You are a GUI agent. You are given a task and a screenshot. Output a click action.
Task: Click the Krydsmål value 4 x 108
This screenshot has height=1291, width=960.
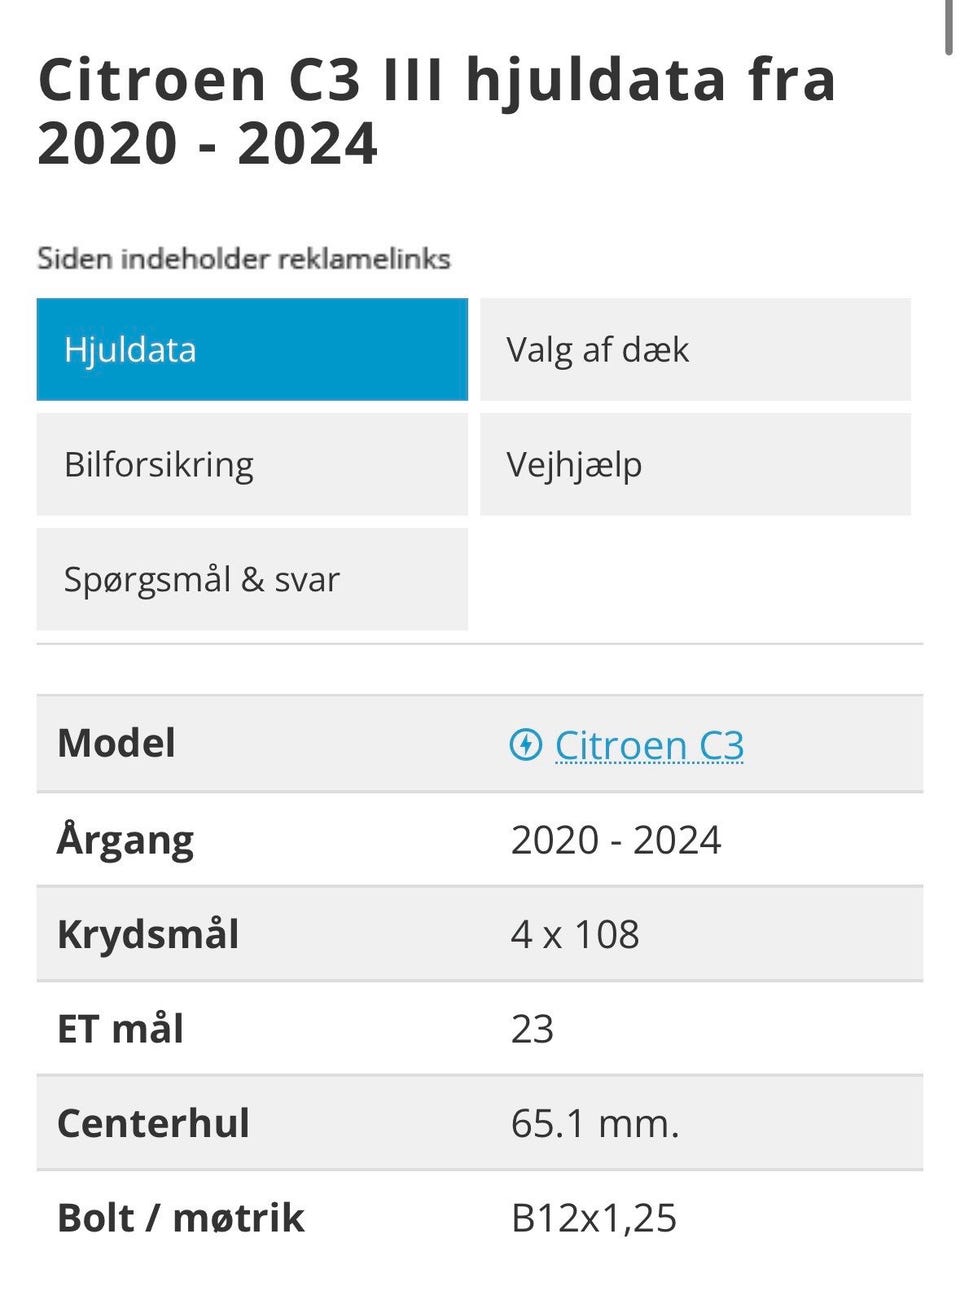click(x=575, y=934)
